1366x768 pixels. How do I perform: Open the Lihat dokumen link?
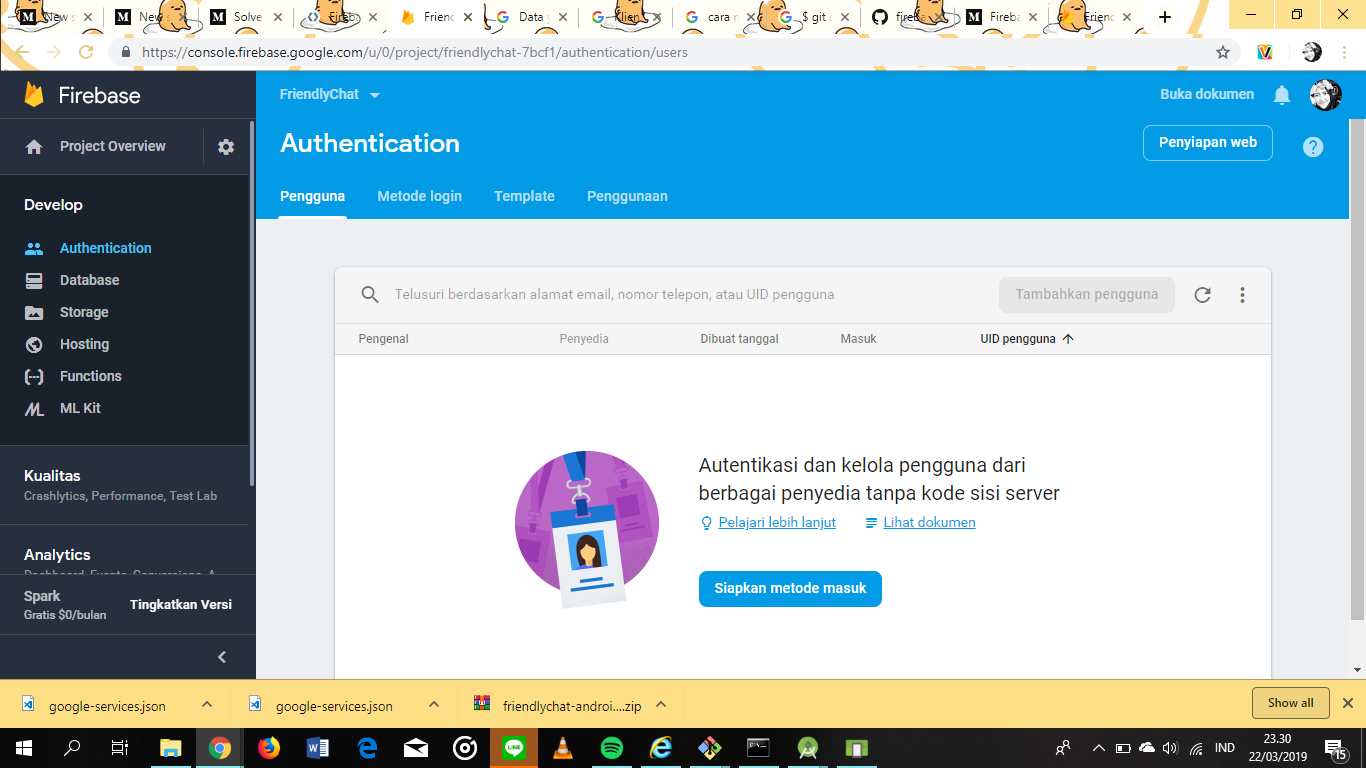click(928, 522)
